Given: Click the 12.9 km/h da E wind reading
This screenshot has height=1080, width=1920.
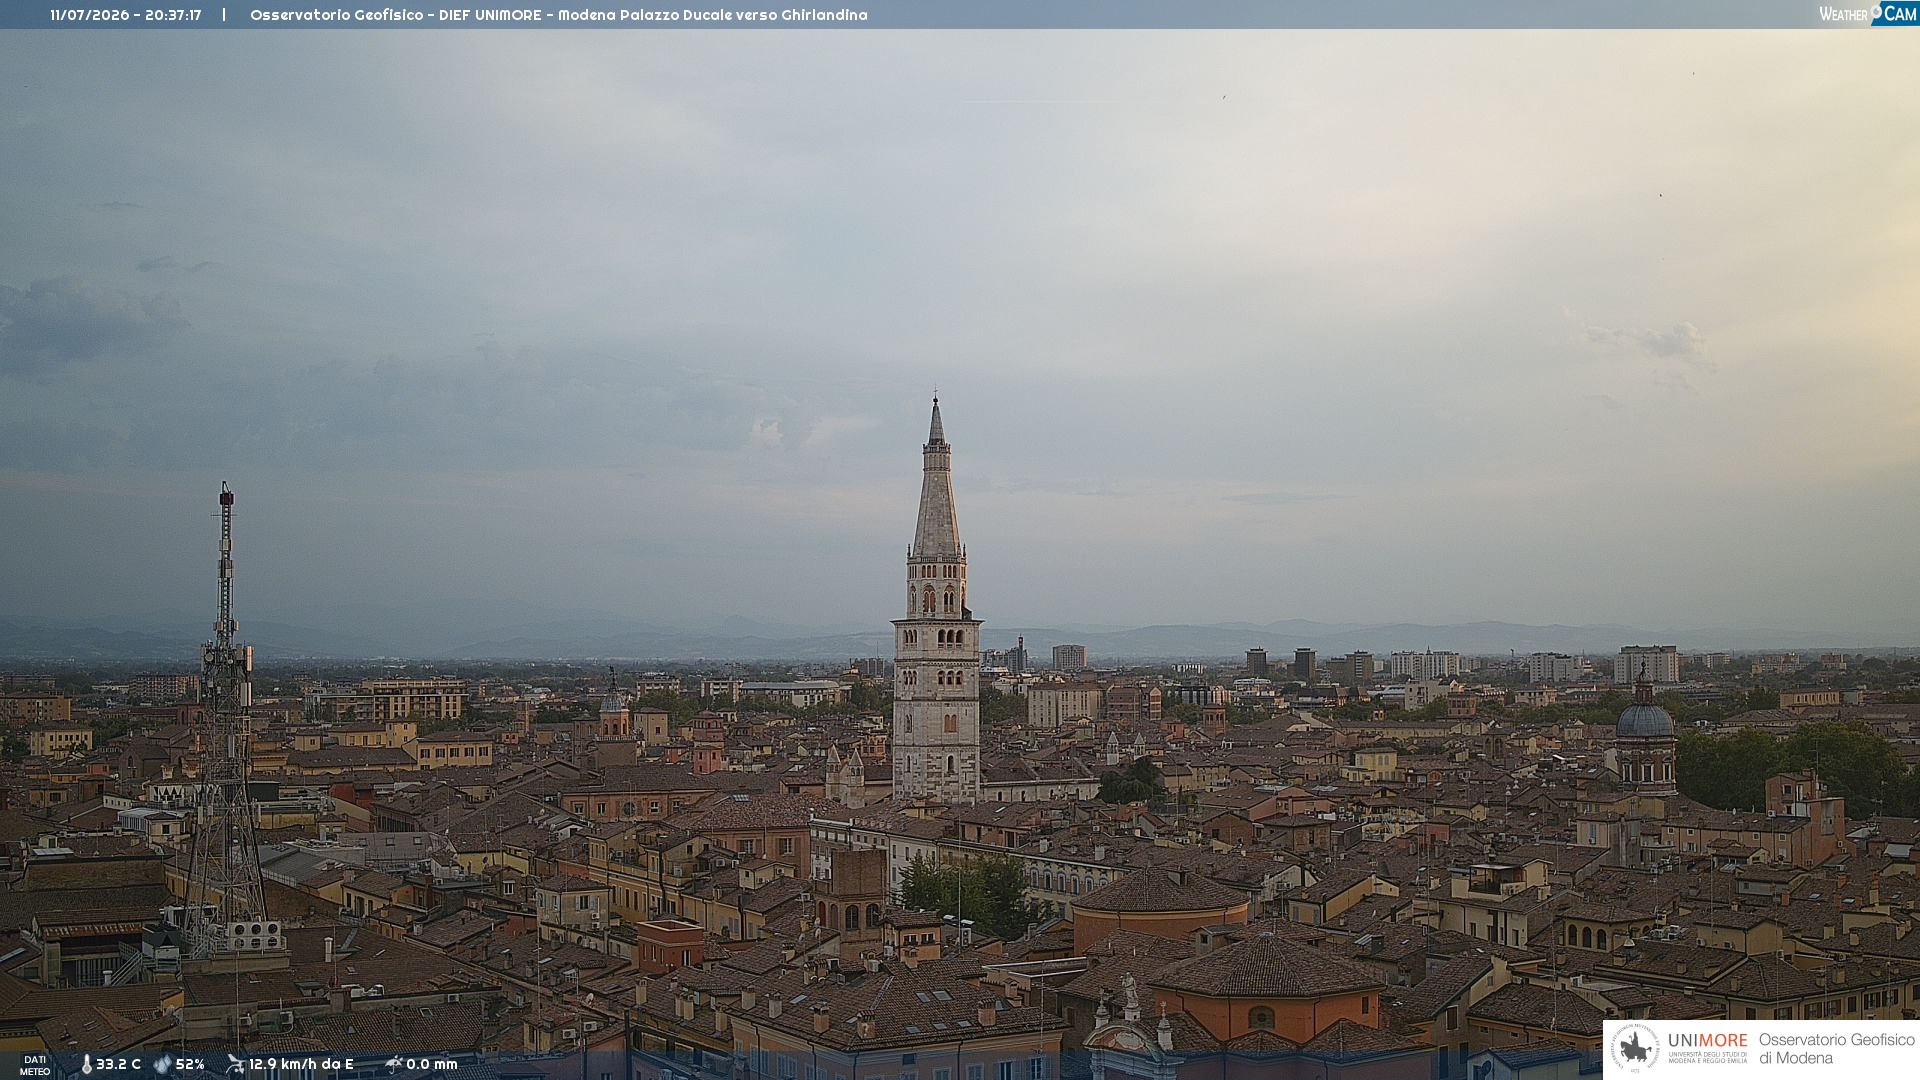Looking at the screenshot, I should [x=301, y=1064].
